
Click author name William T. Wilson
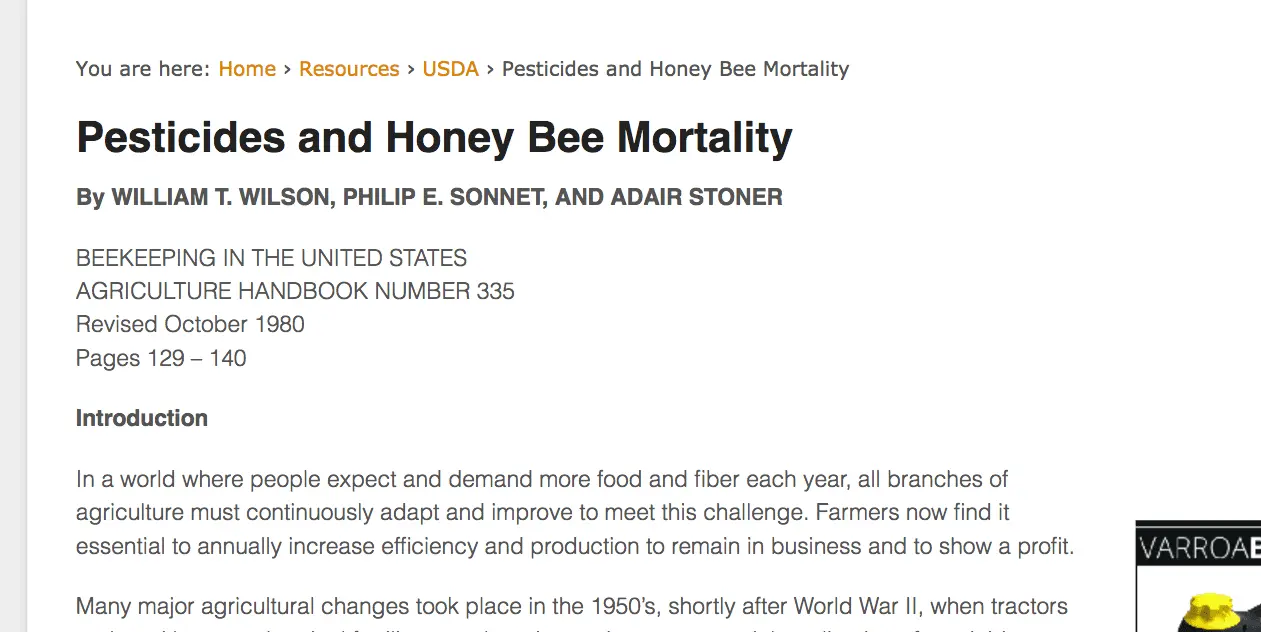(x=220, y=197)
